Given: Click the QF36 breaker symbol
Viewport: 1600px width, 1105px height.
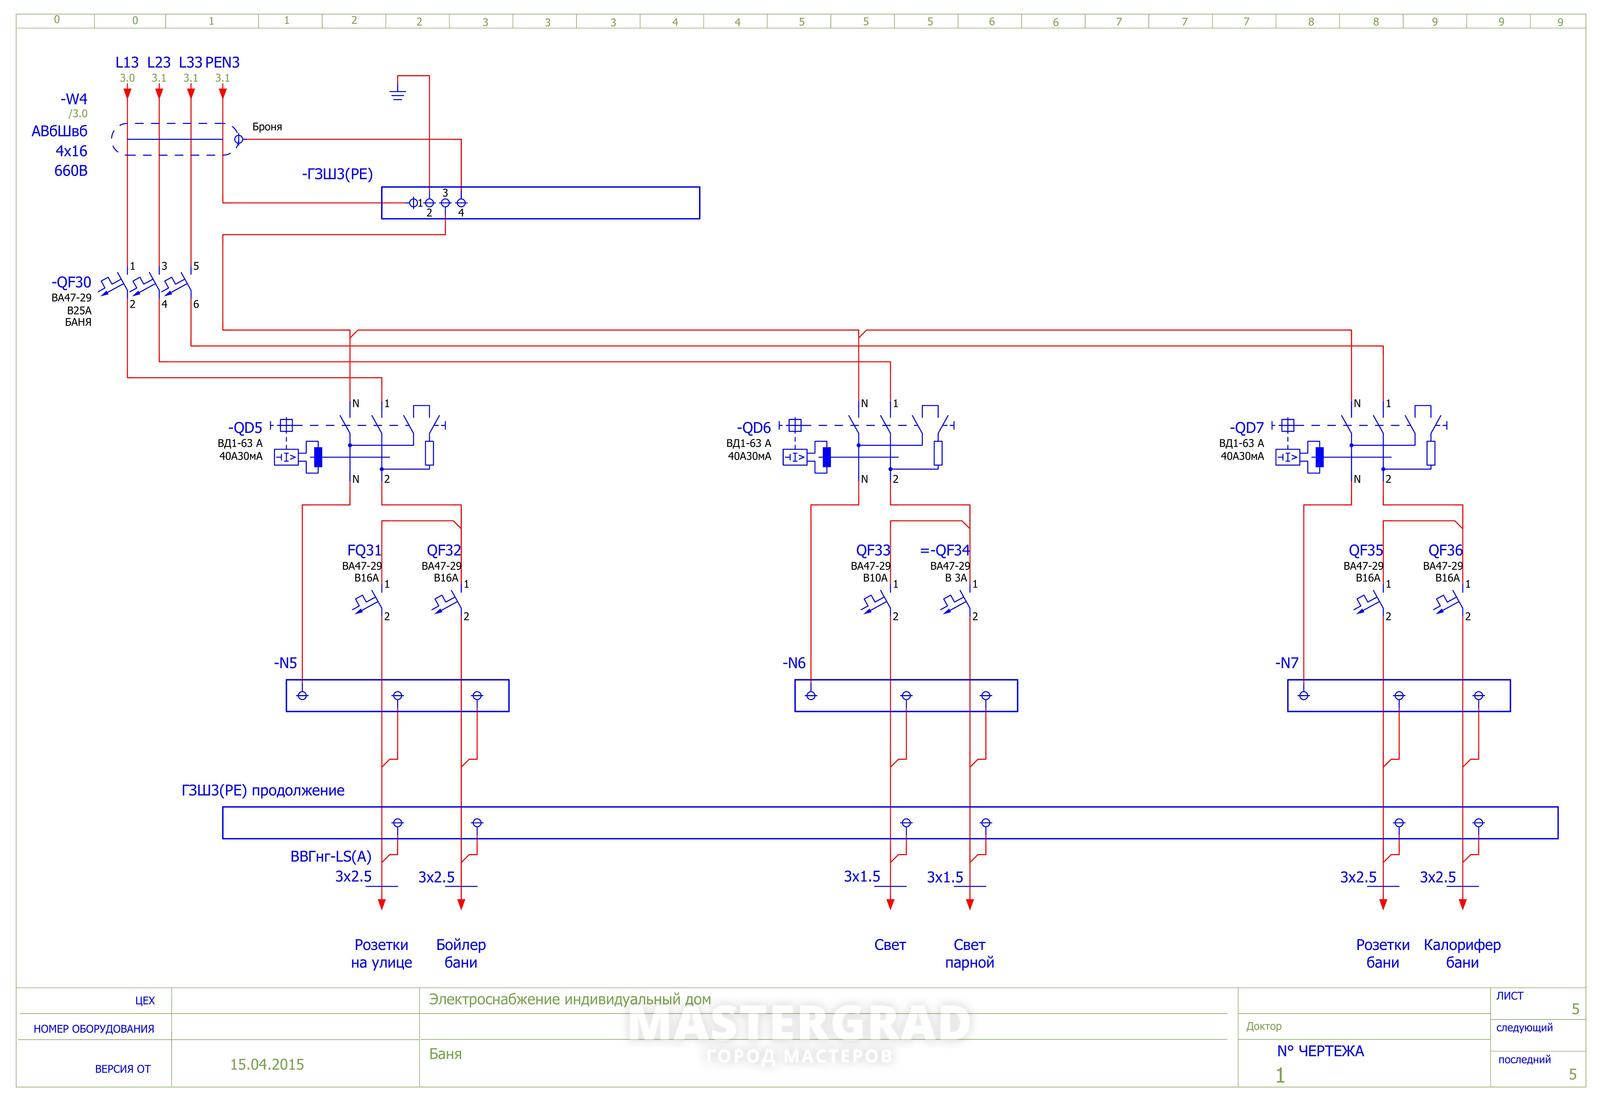Looking at the screenshot, I should click(x=1451, y=601).
